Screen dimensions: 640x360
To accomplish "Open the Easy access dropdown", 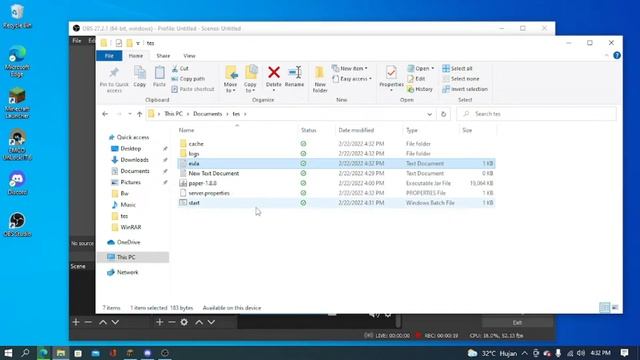I will pos(352,79).
